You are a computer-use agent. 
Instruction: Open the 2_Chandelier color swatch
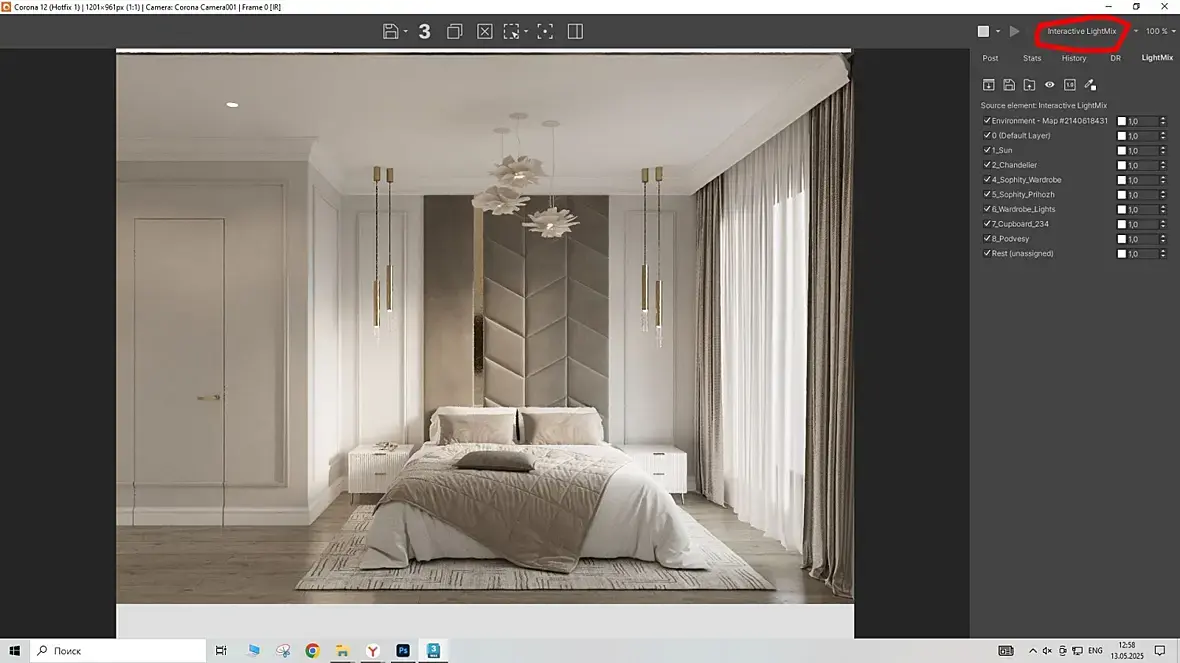pos(1121,166)
